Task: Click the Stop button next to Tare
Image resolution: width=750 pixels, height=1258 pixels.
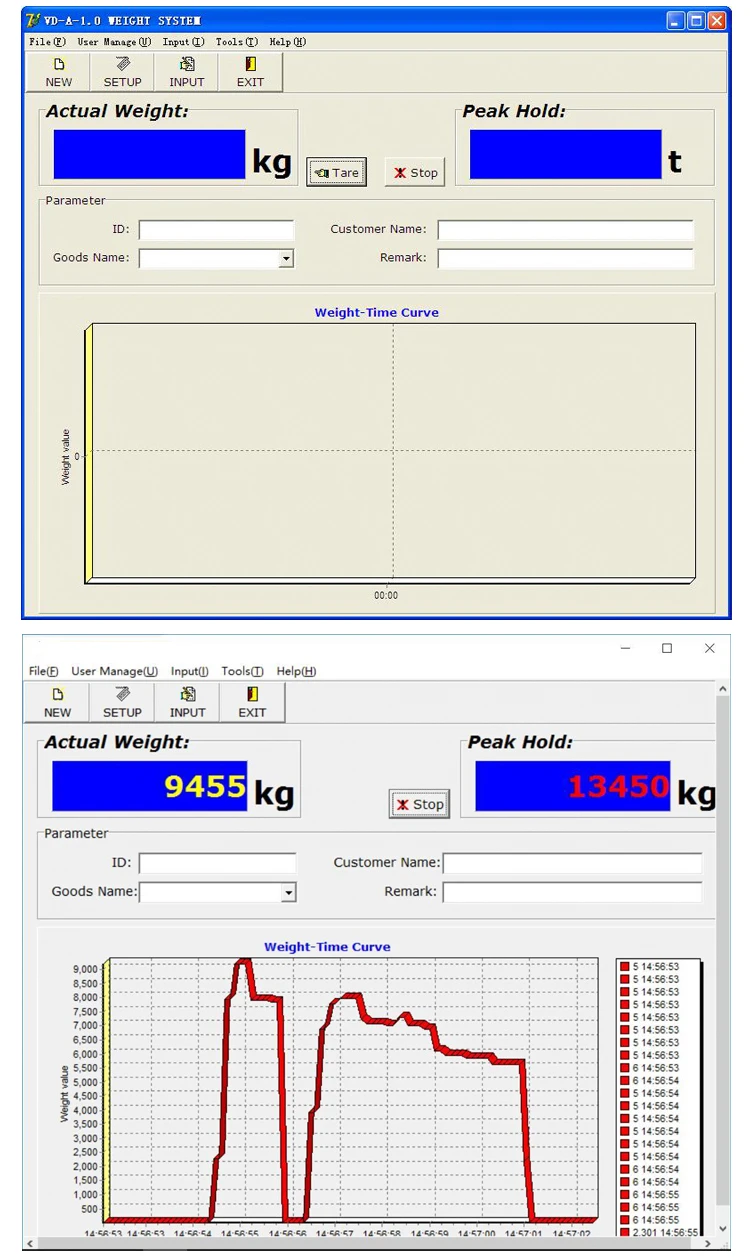Action: coord(415,173)
